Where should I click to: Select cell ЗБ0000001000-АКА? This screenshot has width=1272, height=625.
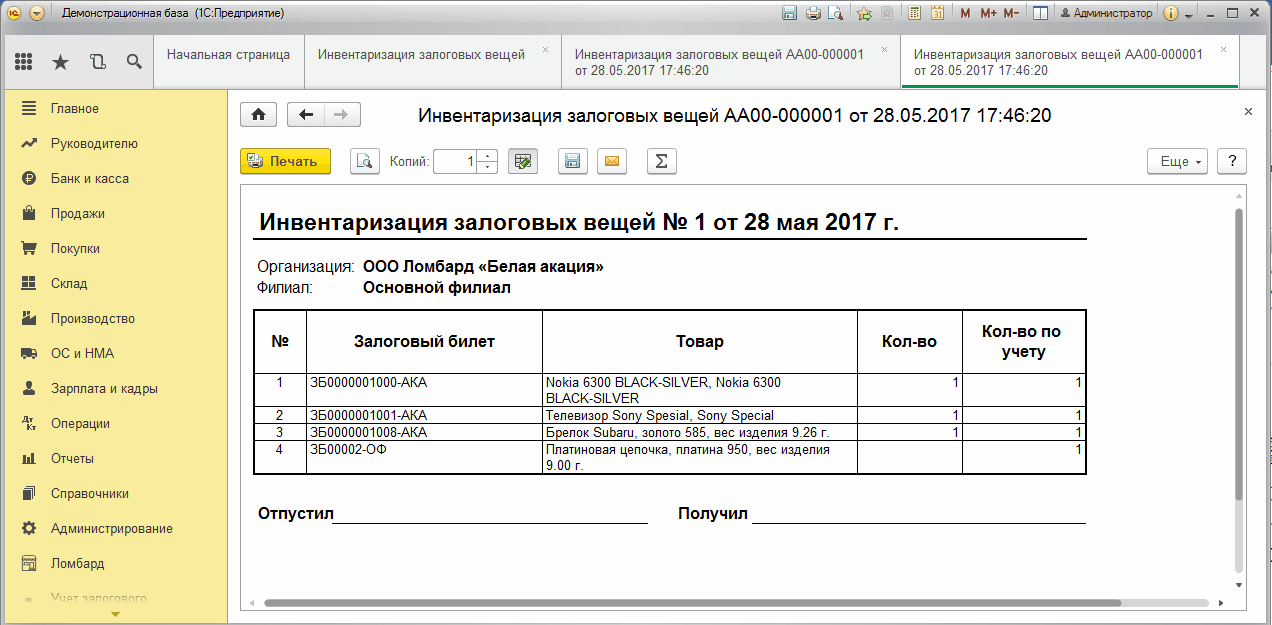pos(424,390)
